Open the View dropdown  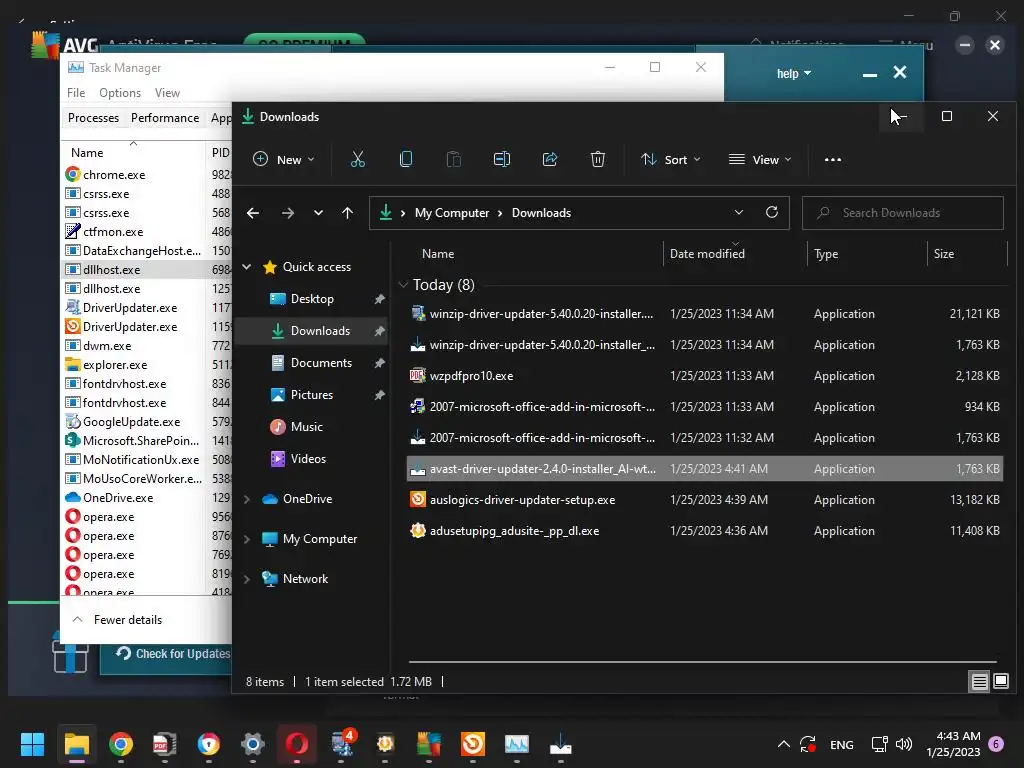coord(760,159)
